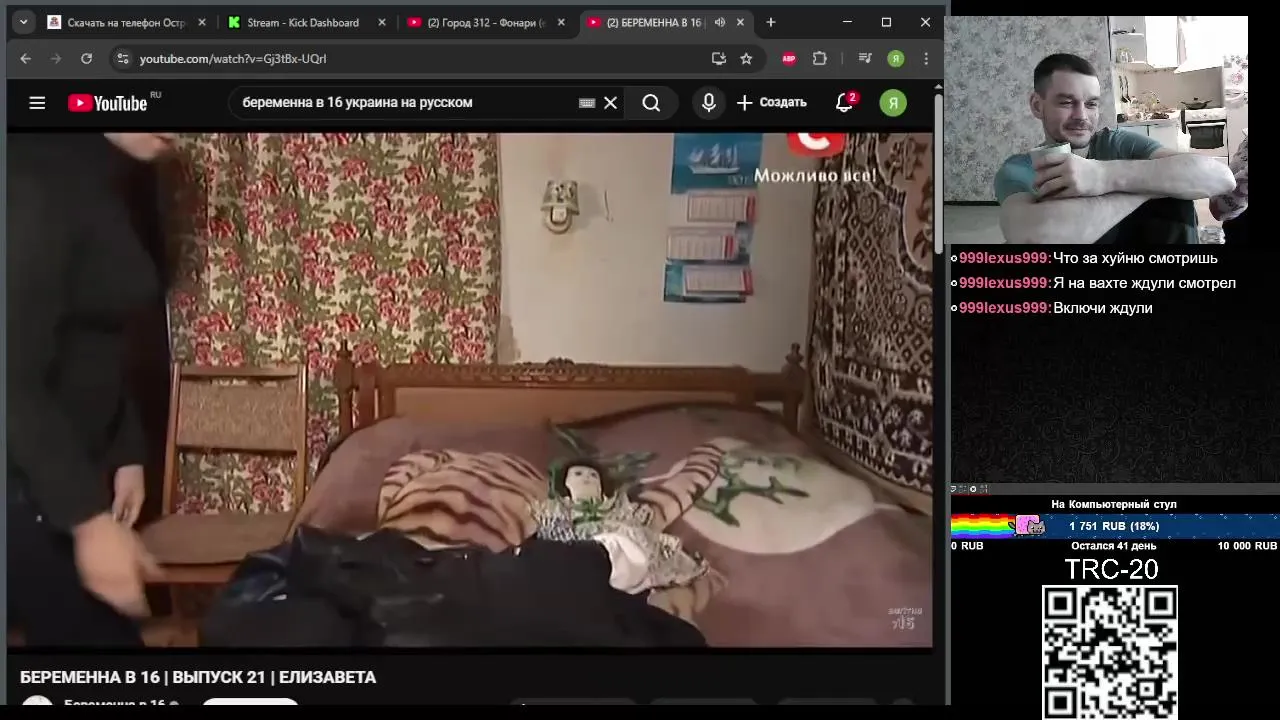Image resolution: width=1280 pixels, height=720 pixels.
Task: Minimize the Chrome window
Action: (x=847, y=22)
